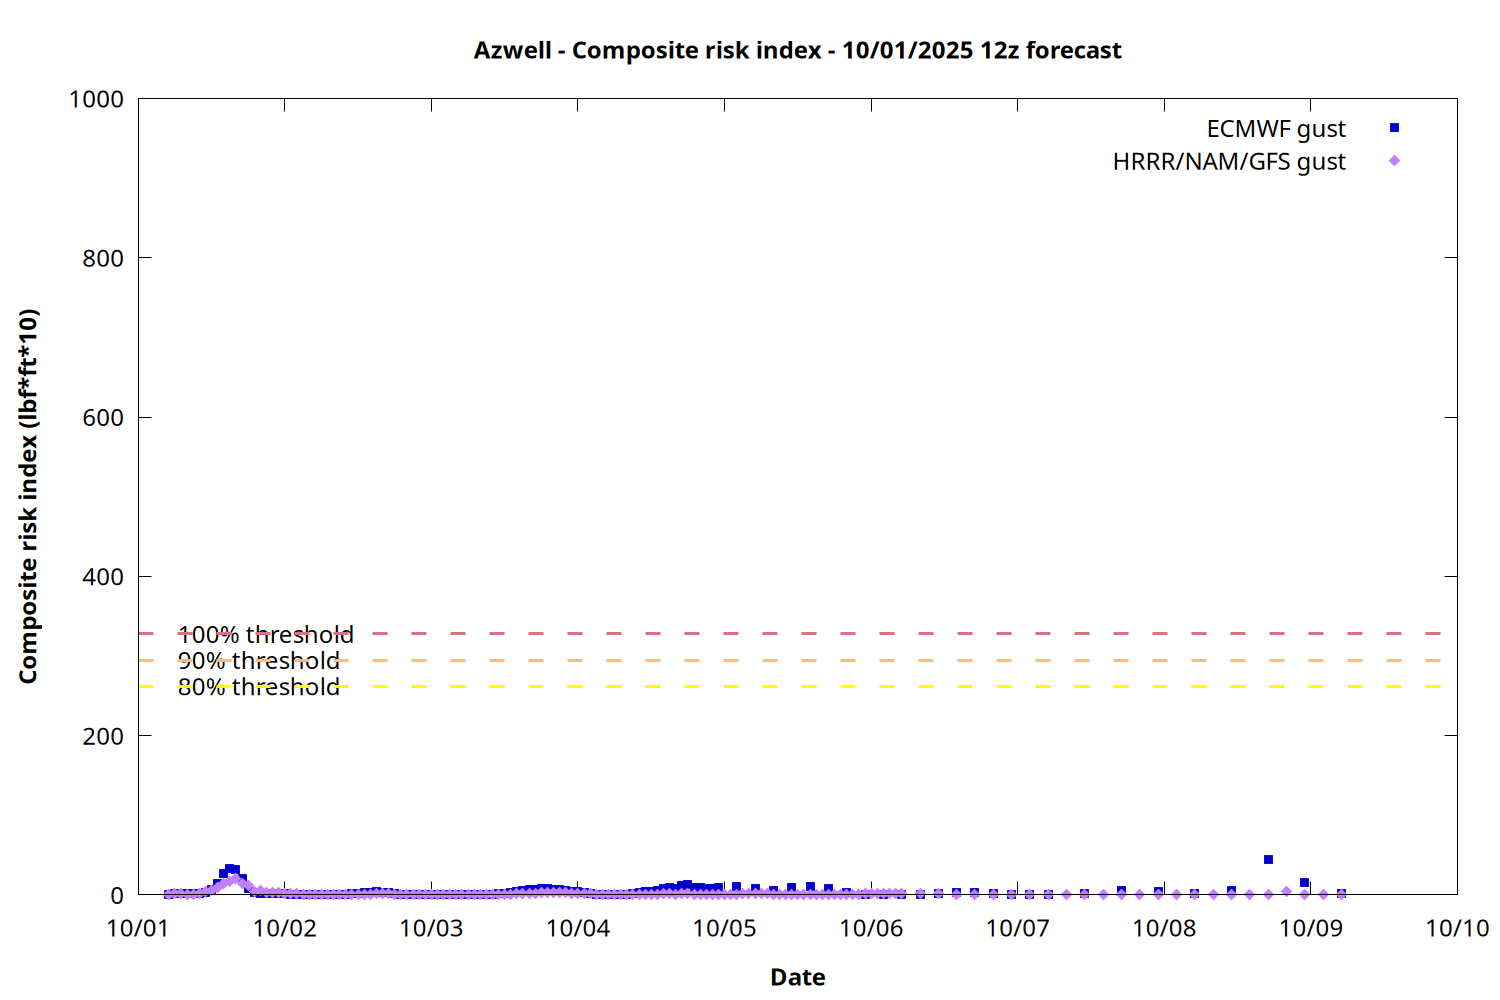Click the 80% threshold label
The width and height of the screenshot is (1500, 1000).
(x=258, y=687)
